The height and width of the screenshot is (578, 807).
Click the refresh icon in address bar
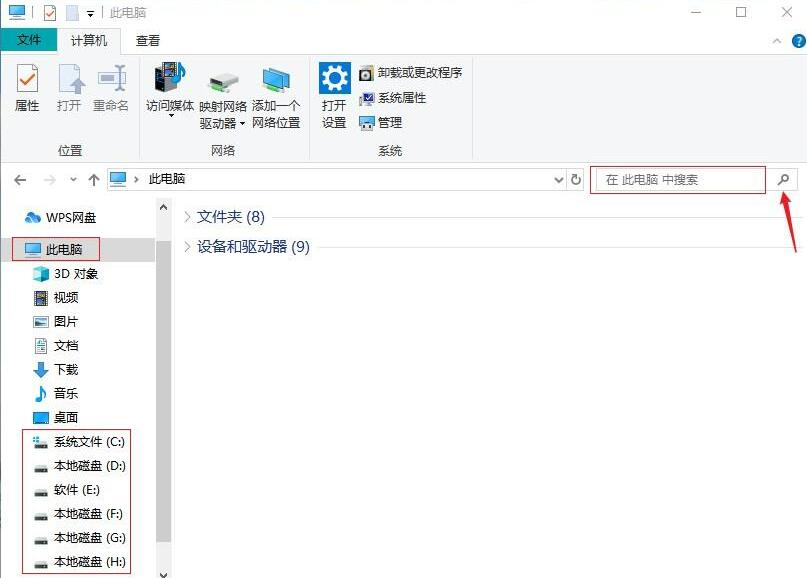(x=578, y=180)
